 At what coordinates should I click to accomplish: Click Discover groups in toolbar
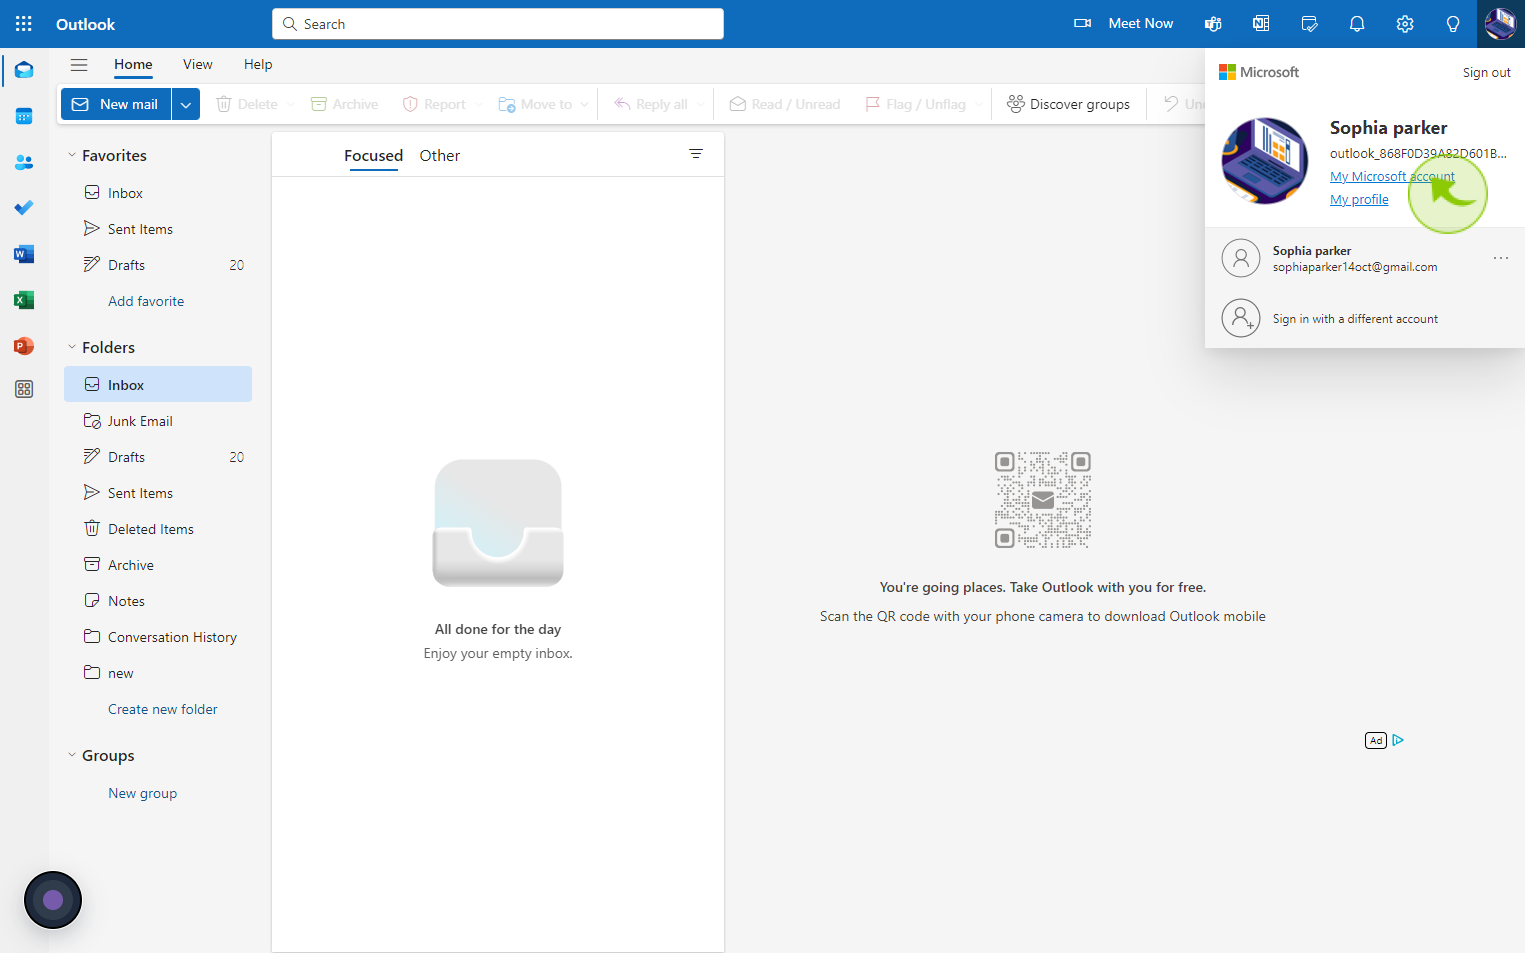pos(1068,104)
